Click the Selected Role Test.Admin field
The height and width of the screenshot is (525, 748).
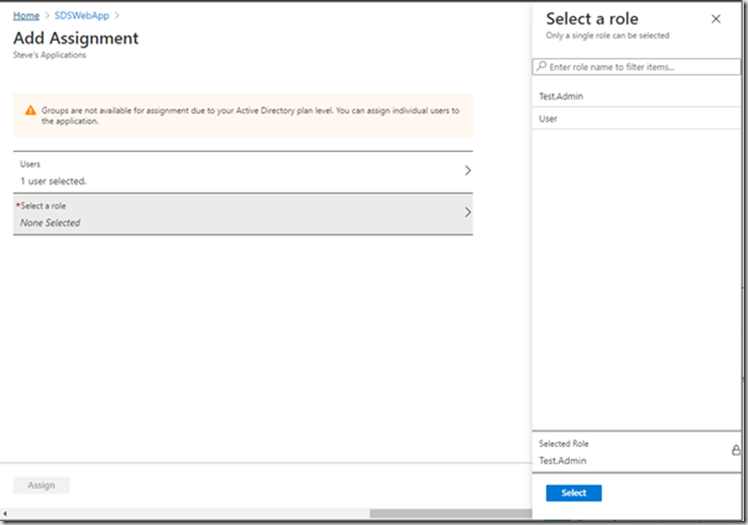pos(636,452)
